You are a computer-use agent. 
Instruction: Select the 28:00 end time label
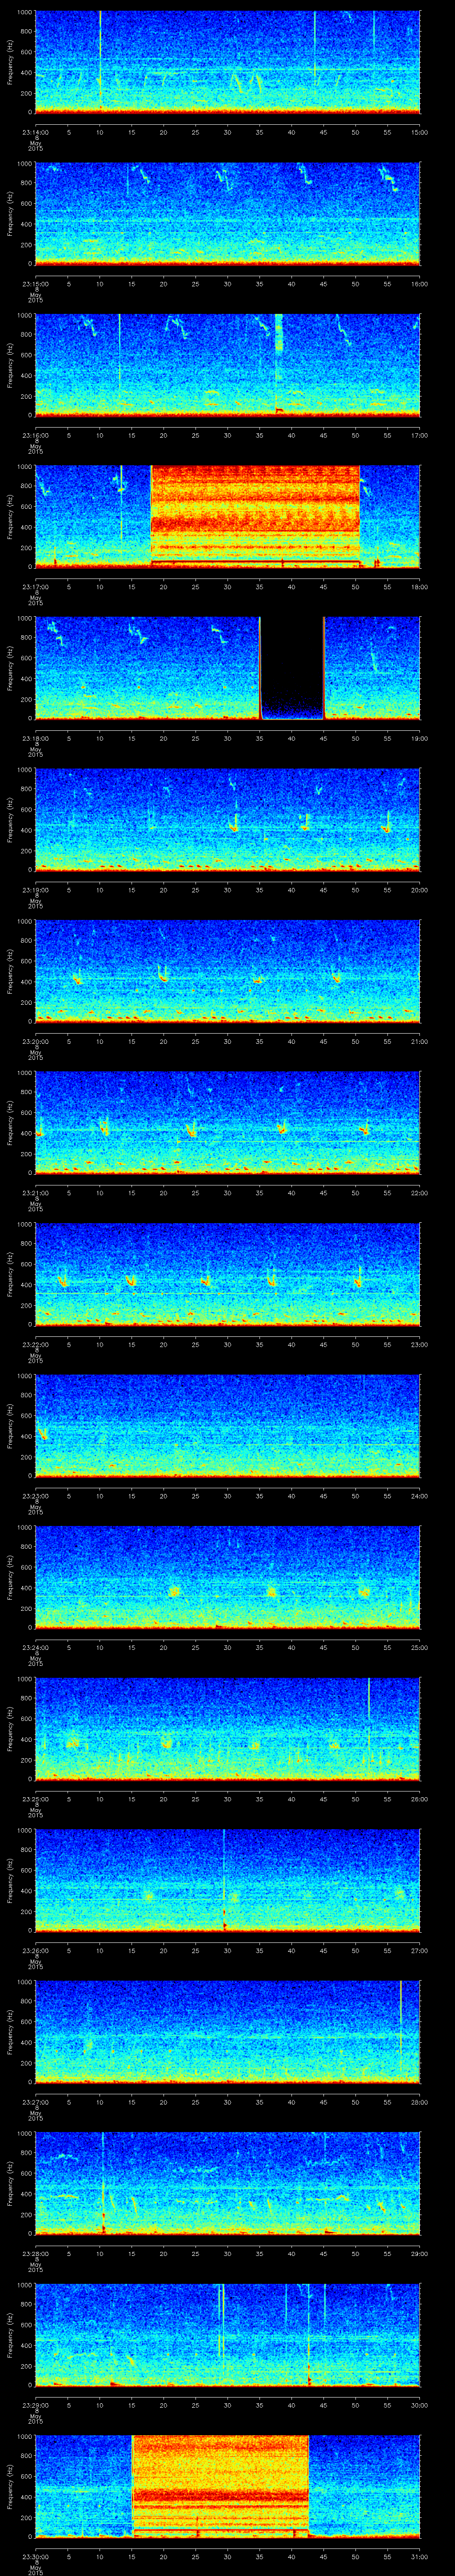click(x=420, y=2101)
